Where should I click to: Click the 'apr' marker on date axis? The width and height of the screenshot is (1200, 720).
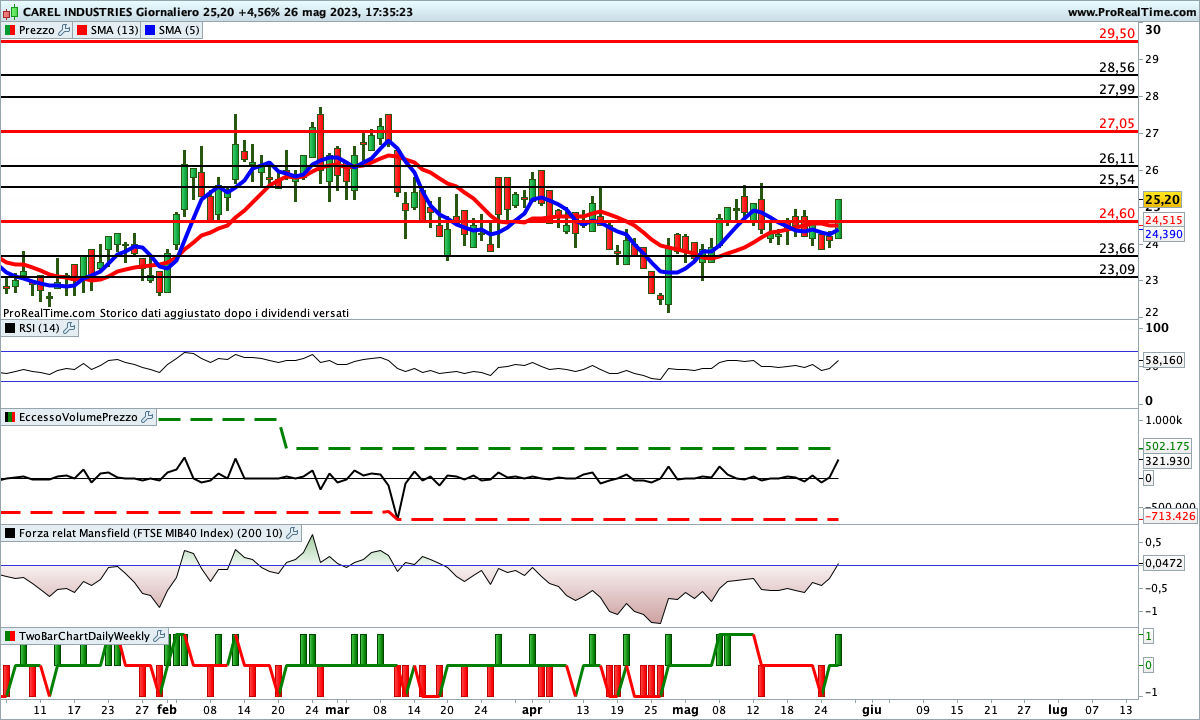[x=532, y=709]
